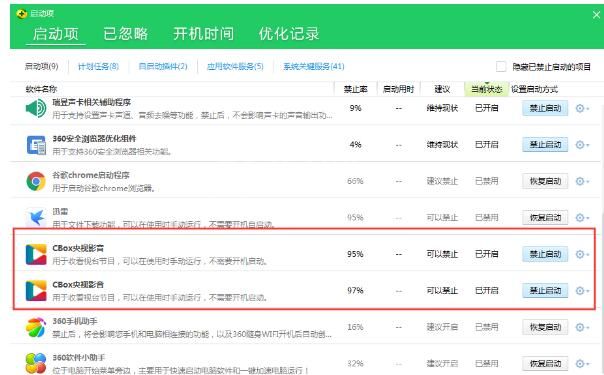The height and width of the screenshot is (375, 604).
Task: Open gear dropdown for CBox央视影音 95% row
Action: (582, 254)
